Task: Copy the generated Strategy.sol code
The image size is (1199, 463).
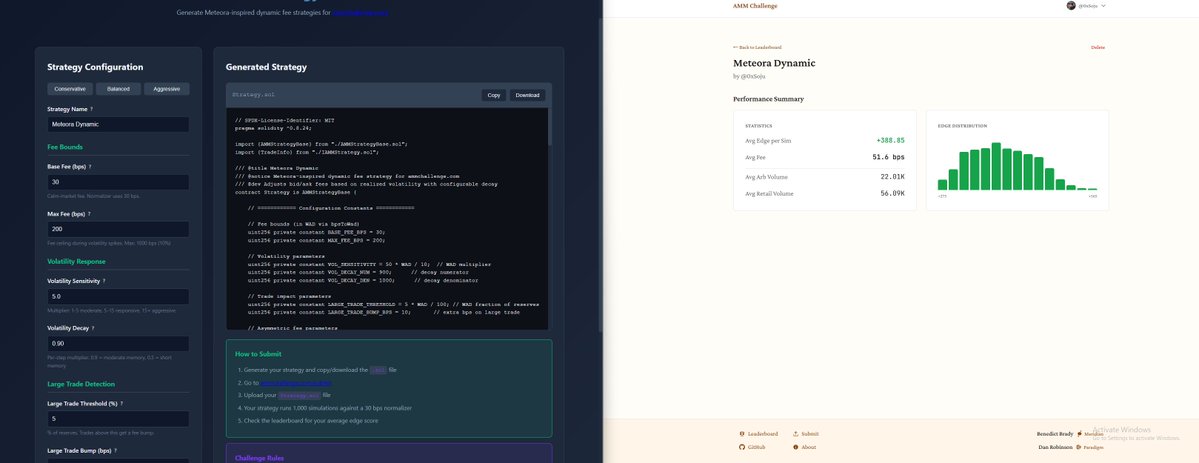Action: tap(494, 95)
